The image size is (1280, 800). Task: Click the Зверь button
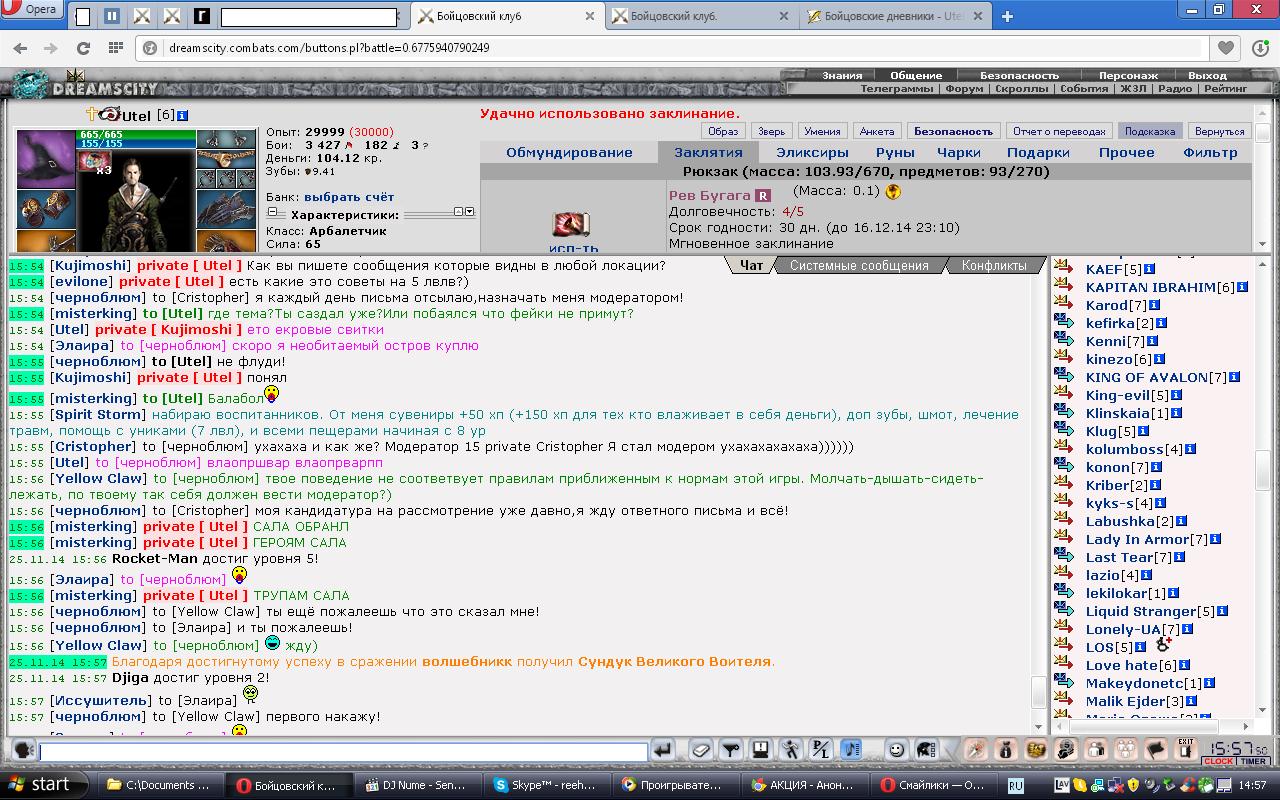click(x=771, y=131)
